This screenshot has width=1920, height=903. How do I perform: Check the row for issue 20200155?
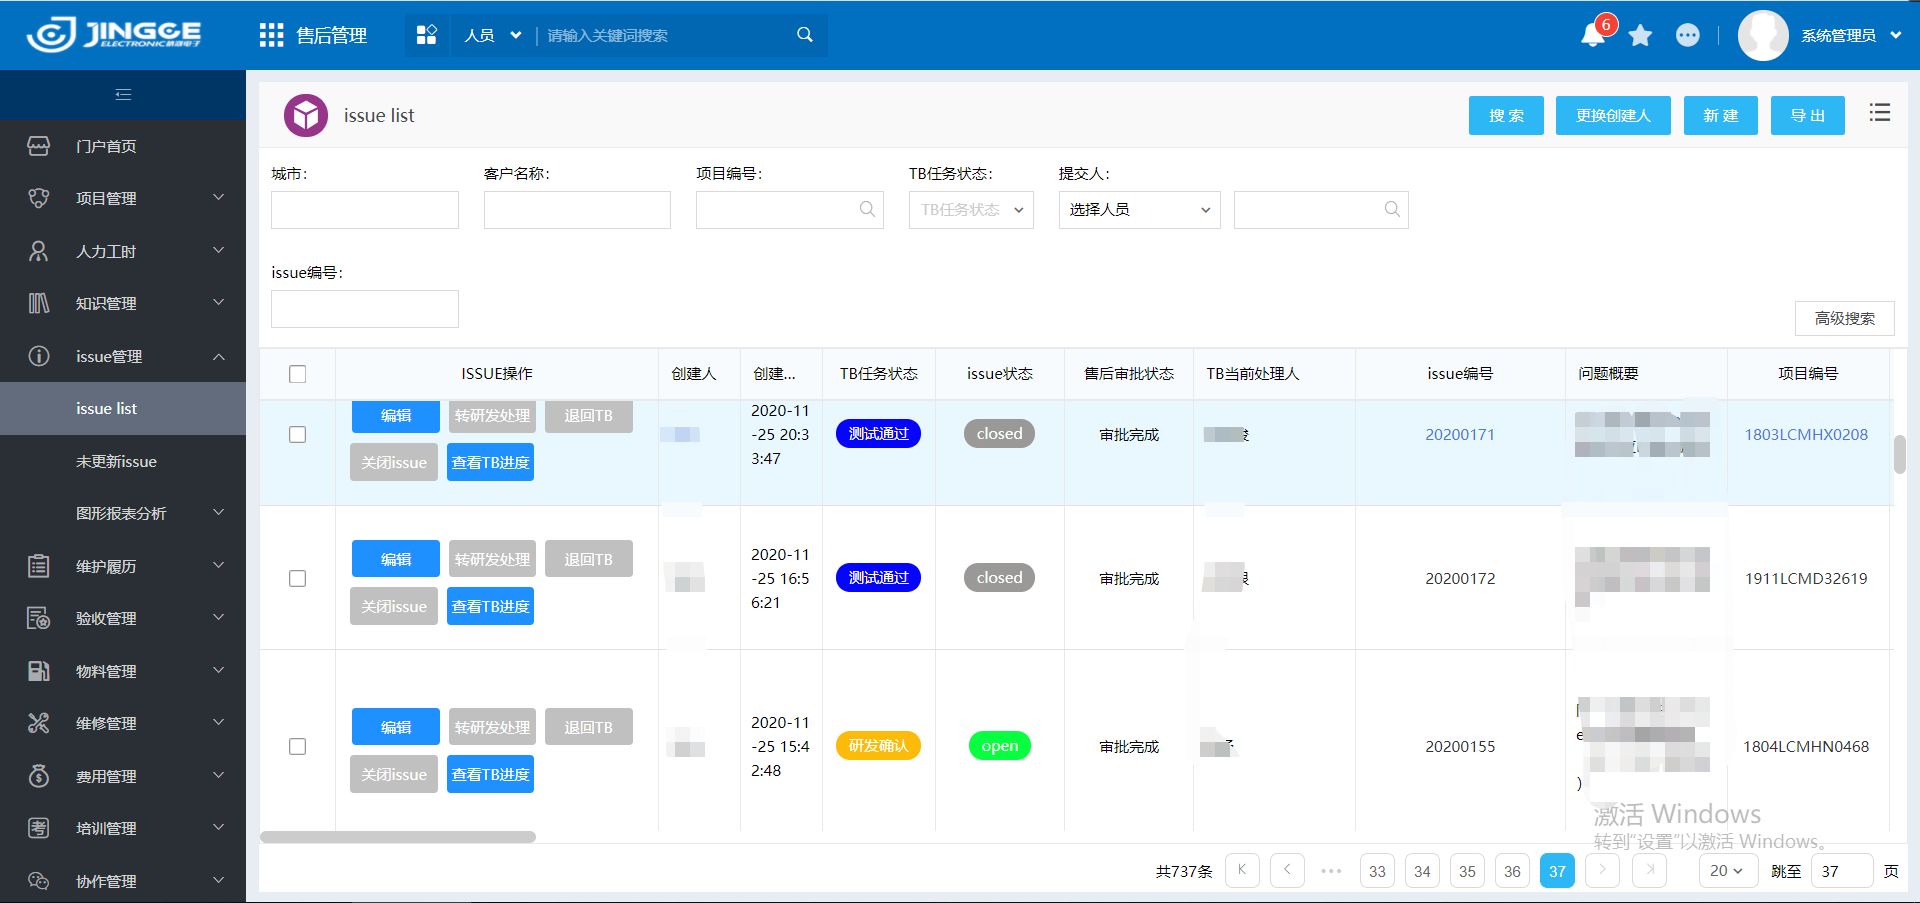click(297, 746)
